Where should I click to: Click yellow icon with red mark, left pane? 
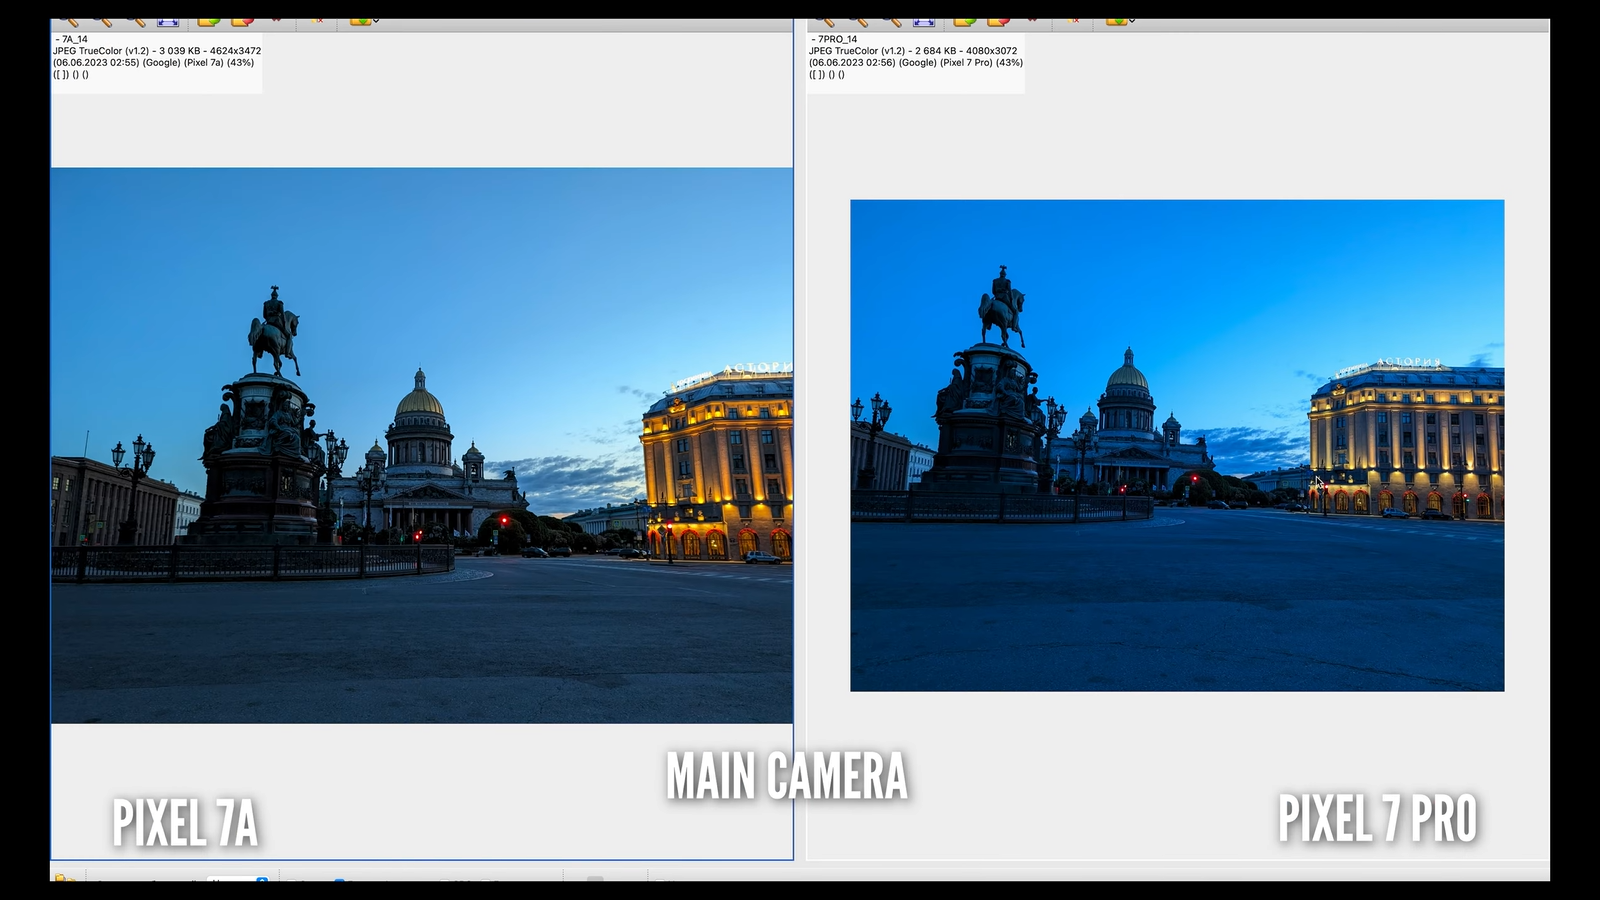click(242, 21)
